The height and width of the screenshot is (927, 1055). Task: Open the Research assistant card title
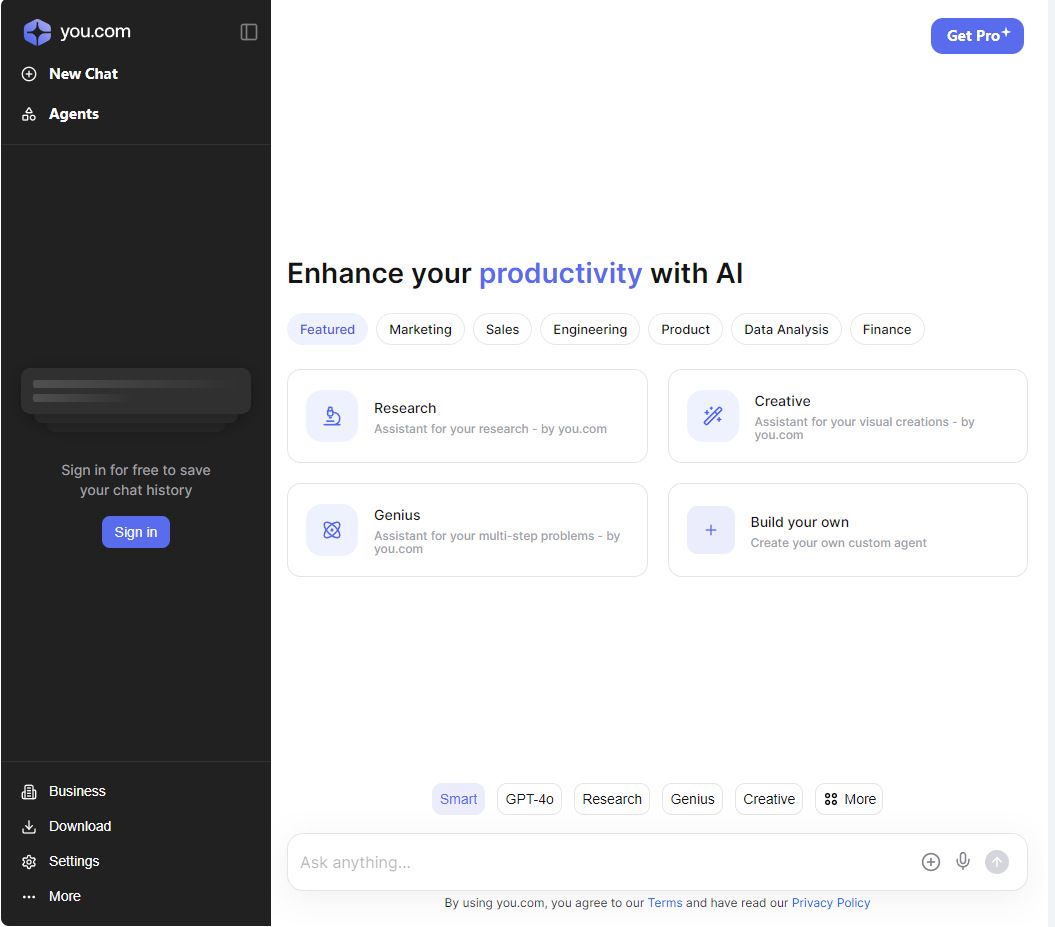coord(405,408)
